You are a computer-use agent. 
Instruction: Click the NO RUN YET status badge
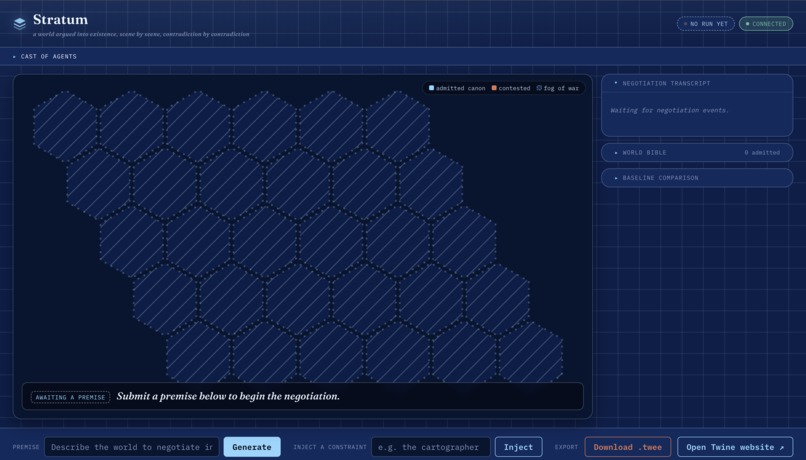(705, 24)
